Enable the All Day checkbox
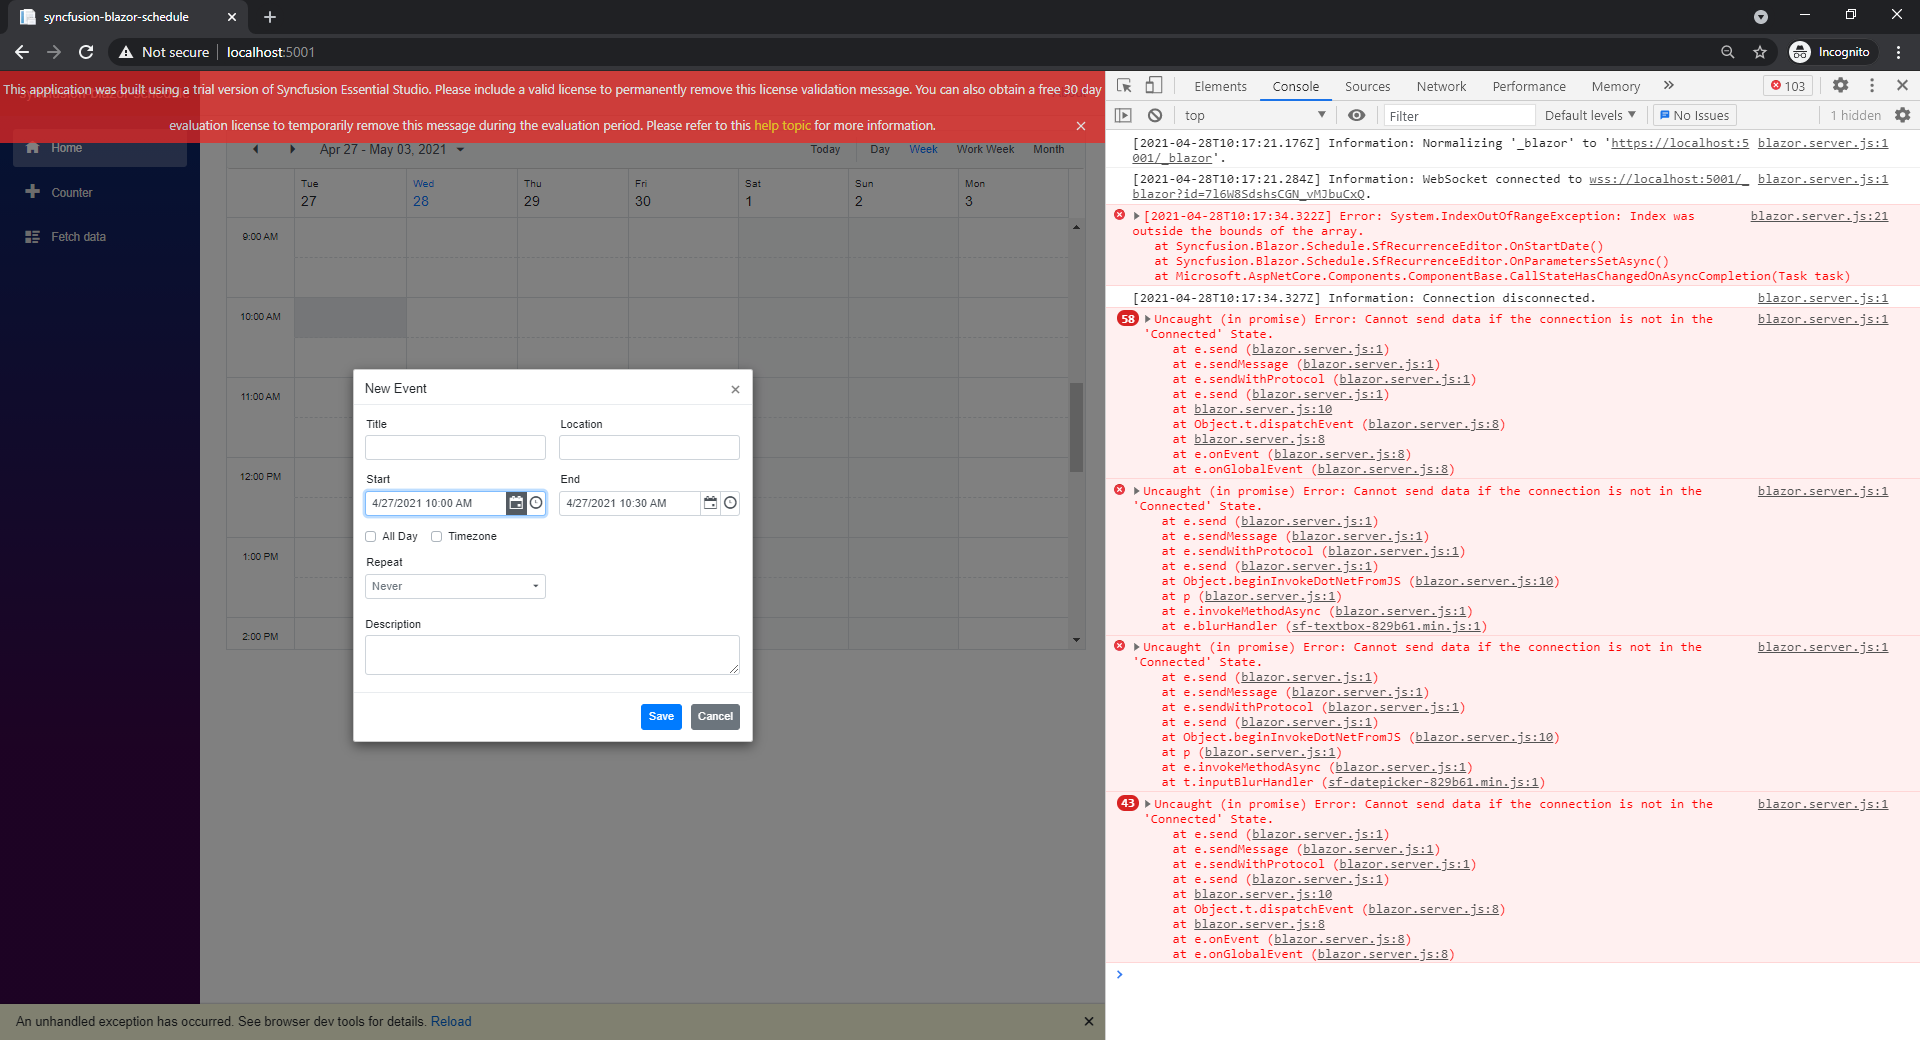 pyautogui.click(x=371, y=537)
